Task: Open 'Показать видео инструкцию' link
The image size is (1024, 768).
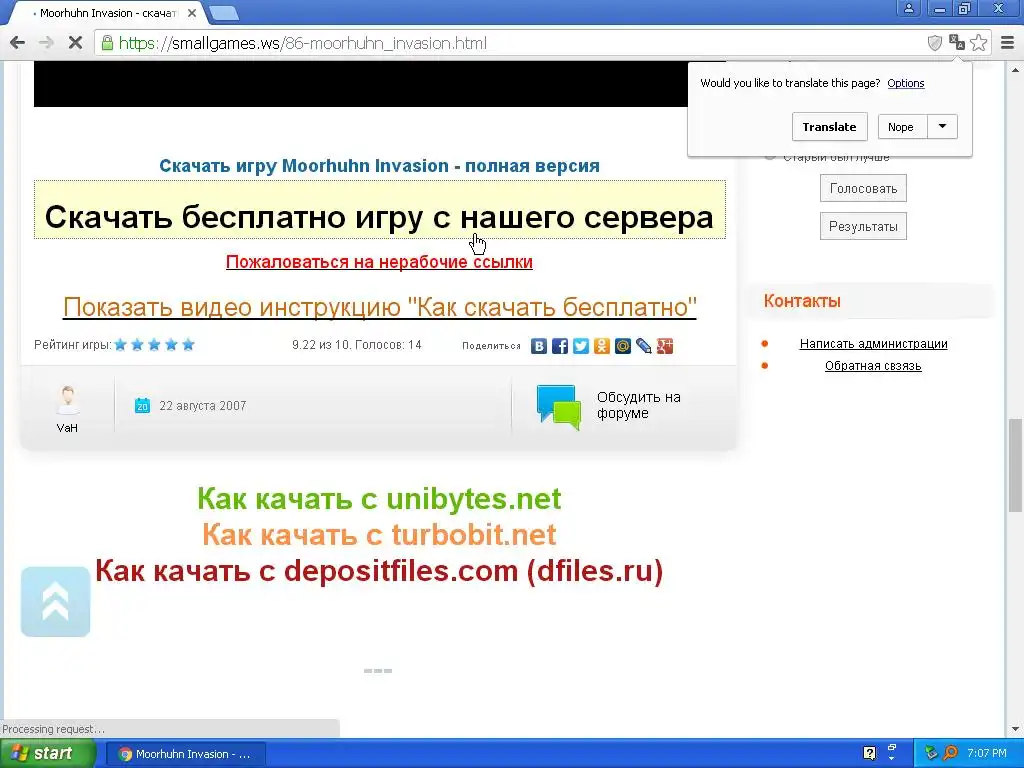Action: [379, 307]
